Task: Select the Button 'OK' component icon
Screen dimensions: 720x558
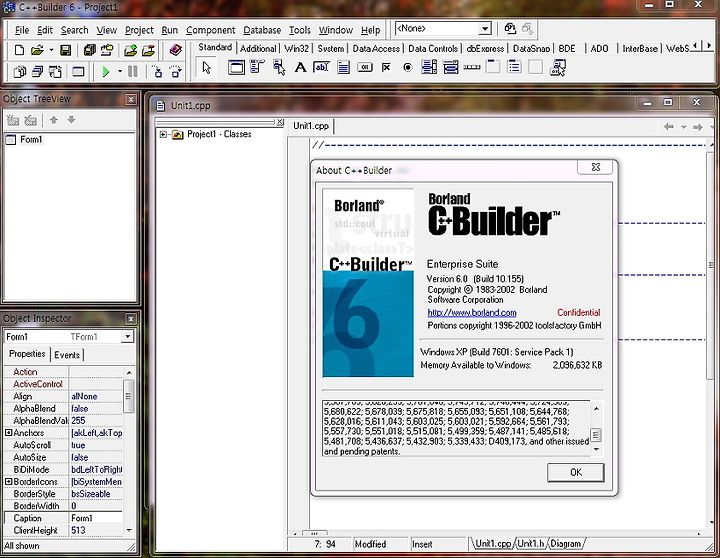Action: point(365,68)
